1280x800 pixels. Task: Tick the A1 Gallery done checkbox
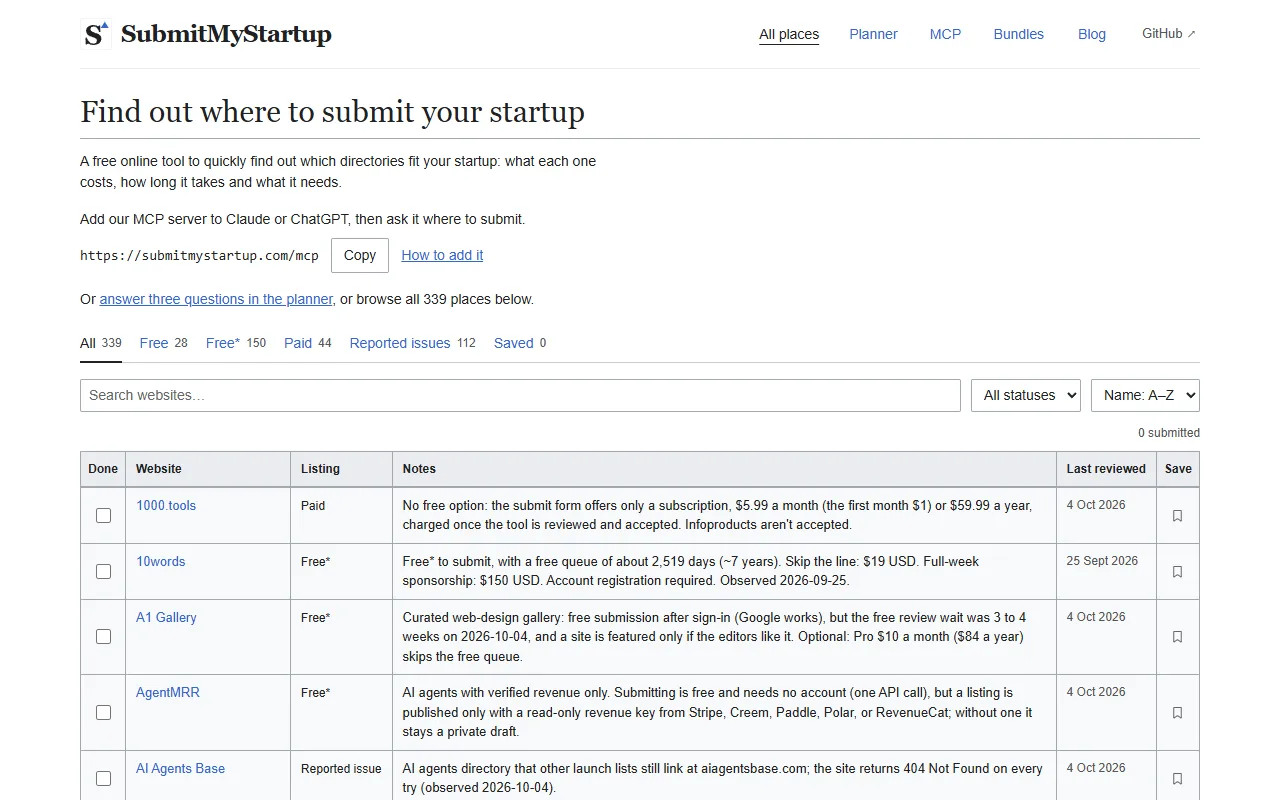(103, 636)
